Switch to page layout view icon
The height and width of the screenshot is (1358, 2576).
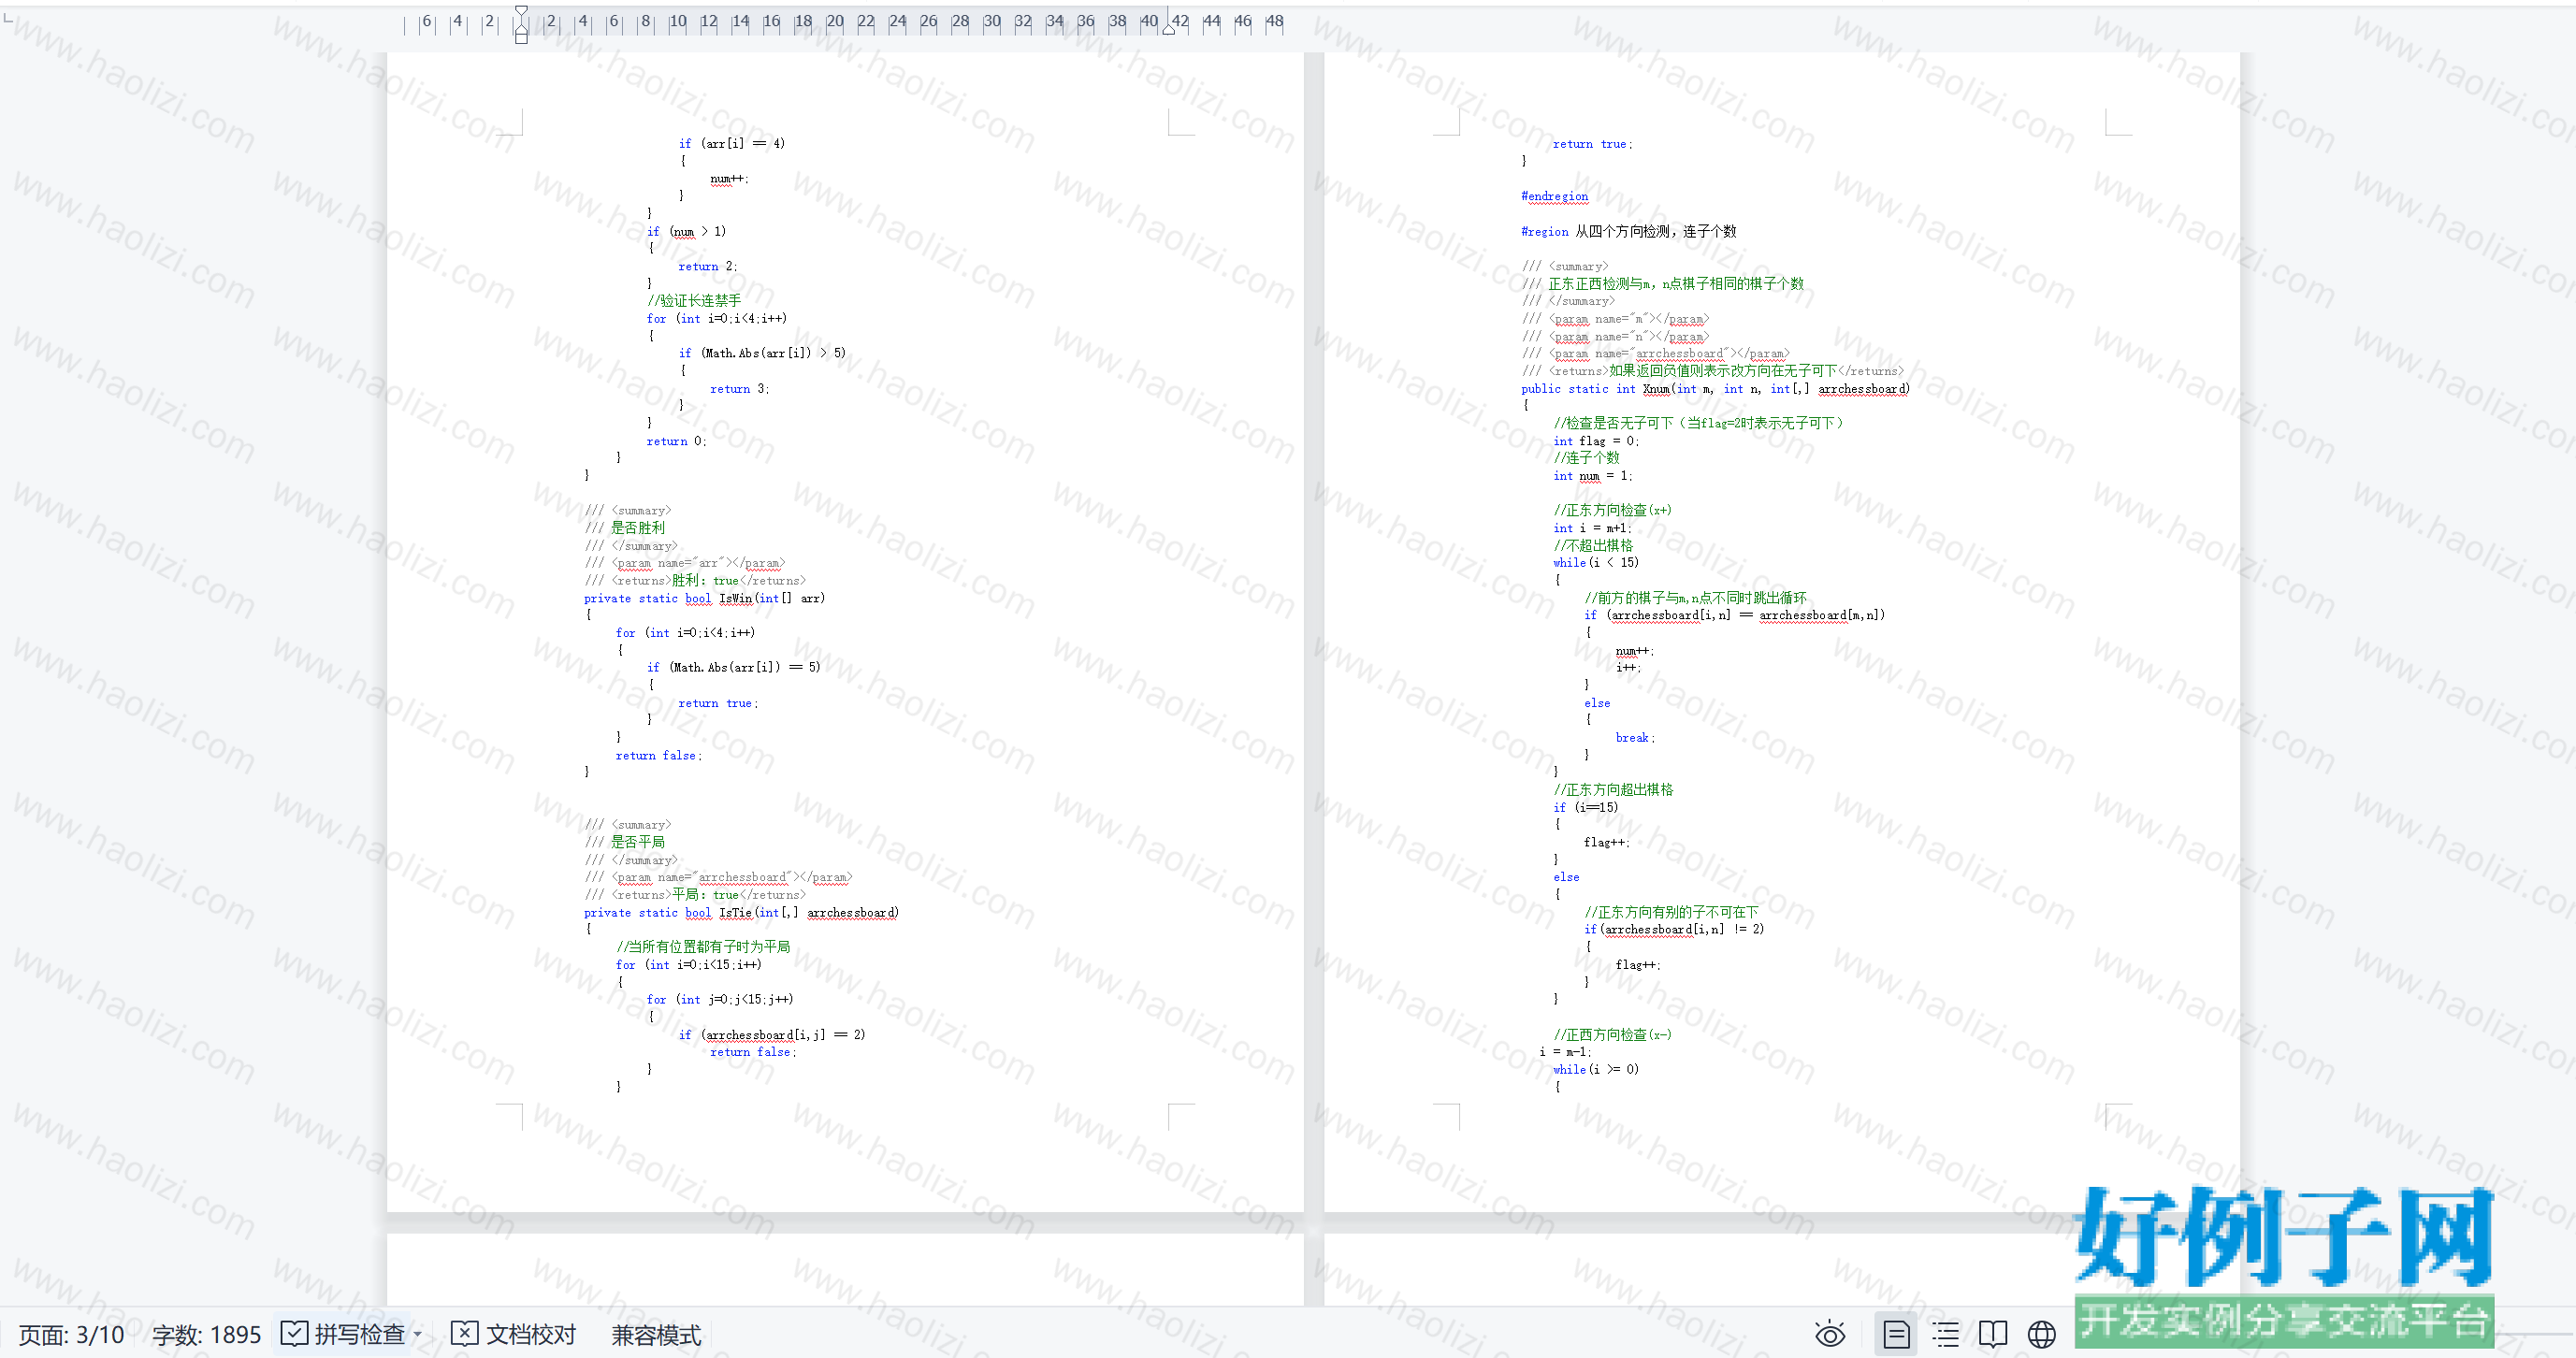pos(1896,1334)
